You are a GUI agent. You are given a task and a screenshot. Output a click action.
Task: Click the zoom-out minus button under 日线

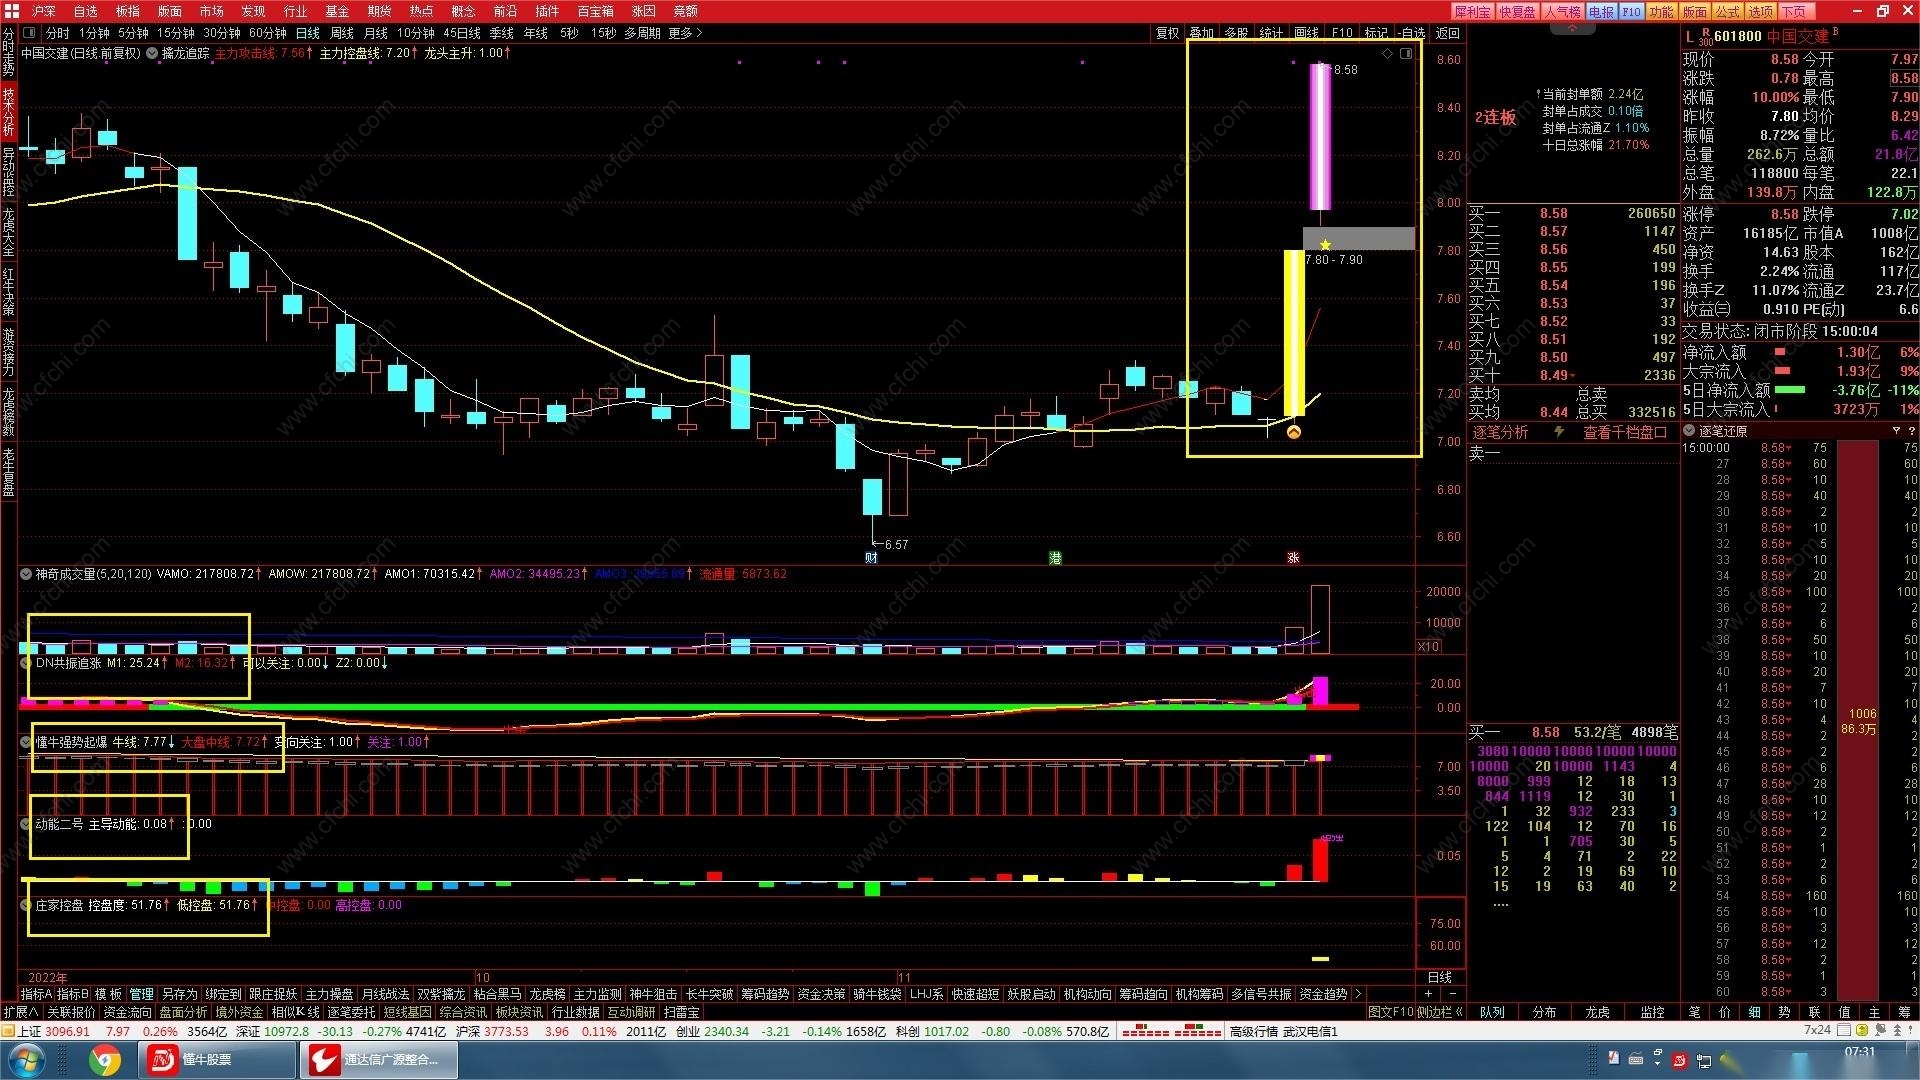1452,994
